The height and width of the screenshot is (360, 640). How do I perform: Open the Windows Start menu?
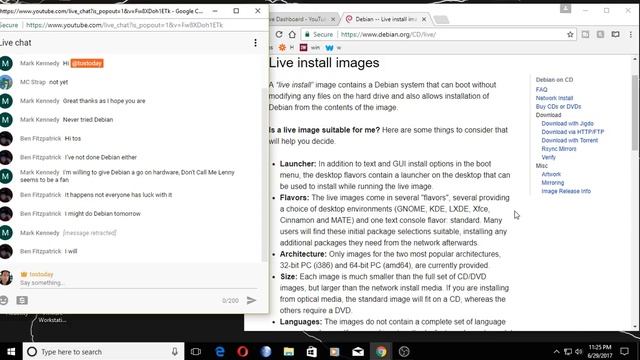point(11,351)
